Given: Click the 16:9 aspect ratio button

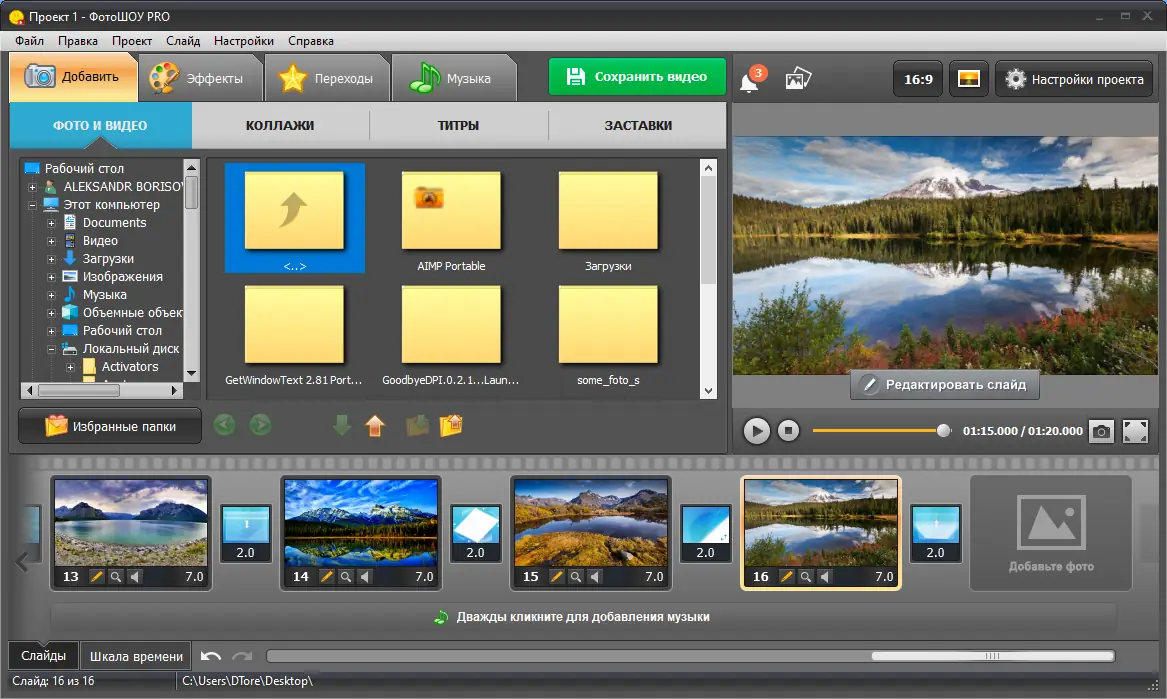Looking at the screenshot, I should click(918, 79).
